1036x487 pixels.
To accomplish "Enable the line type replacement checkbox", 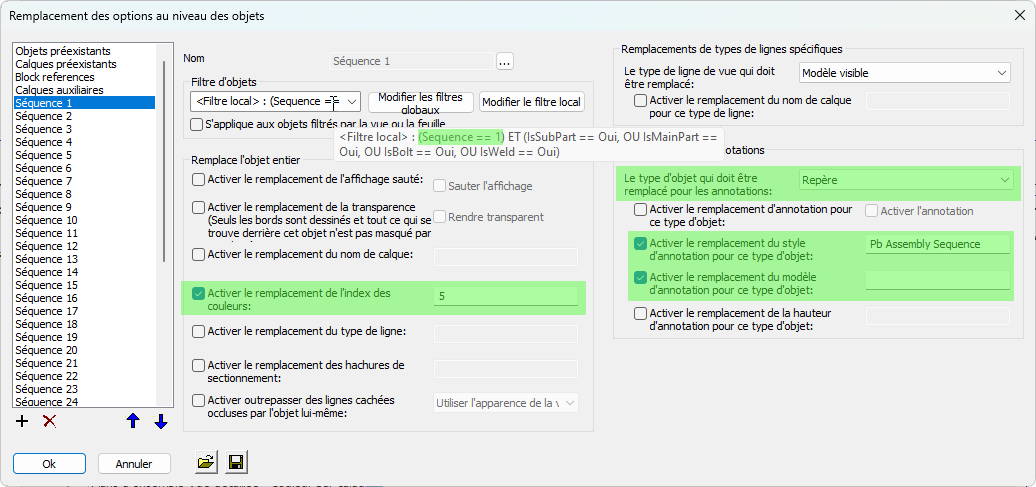I will point(198,332).
